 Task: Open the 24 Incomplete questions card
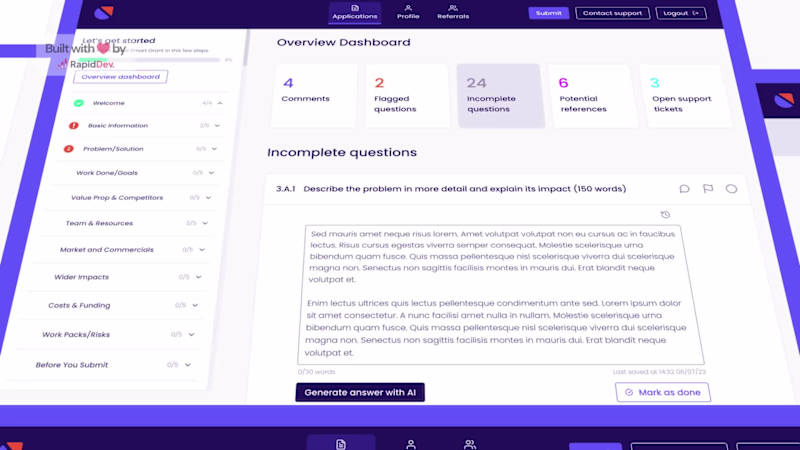point(500,96)
